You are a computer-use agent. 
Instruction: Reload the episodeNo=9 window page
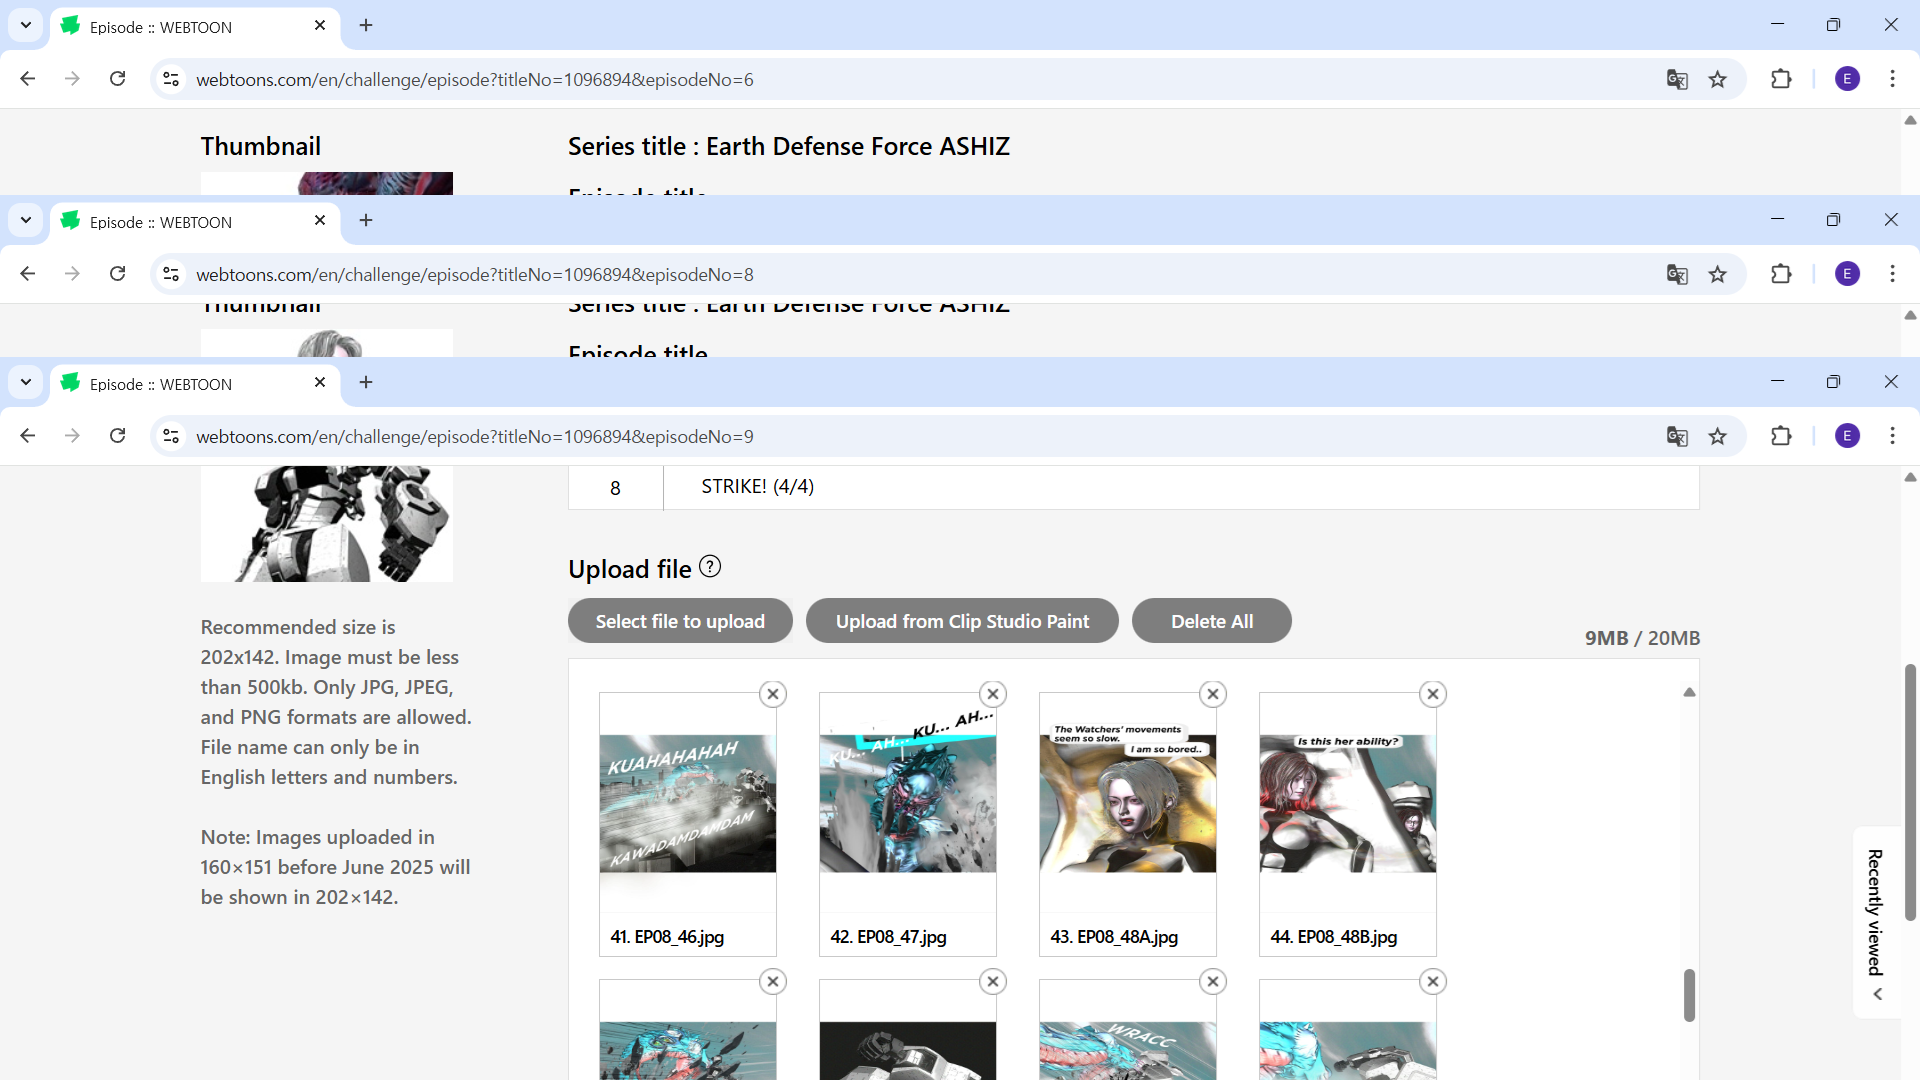click(118, 436)
